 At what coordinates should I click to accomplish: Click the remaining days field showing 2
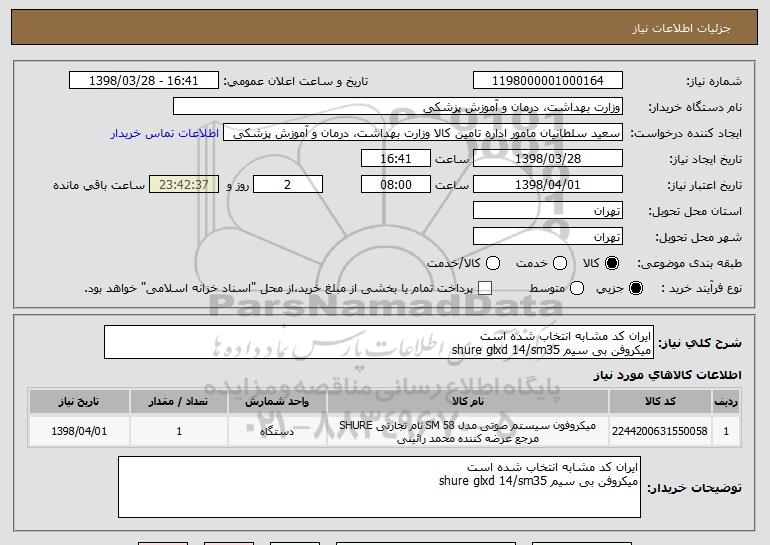click(x=288, y=185)
